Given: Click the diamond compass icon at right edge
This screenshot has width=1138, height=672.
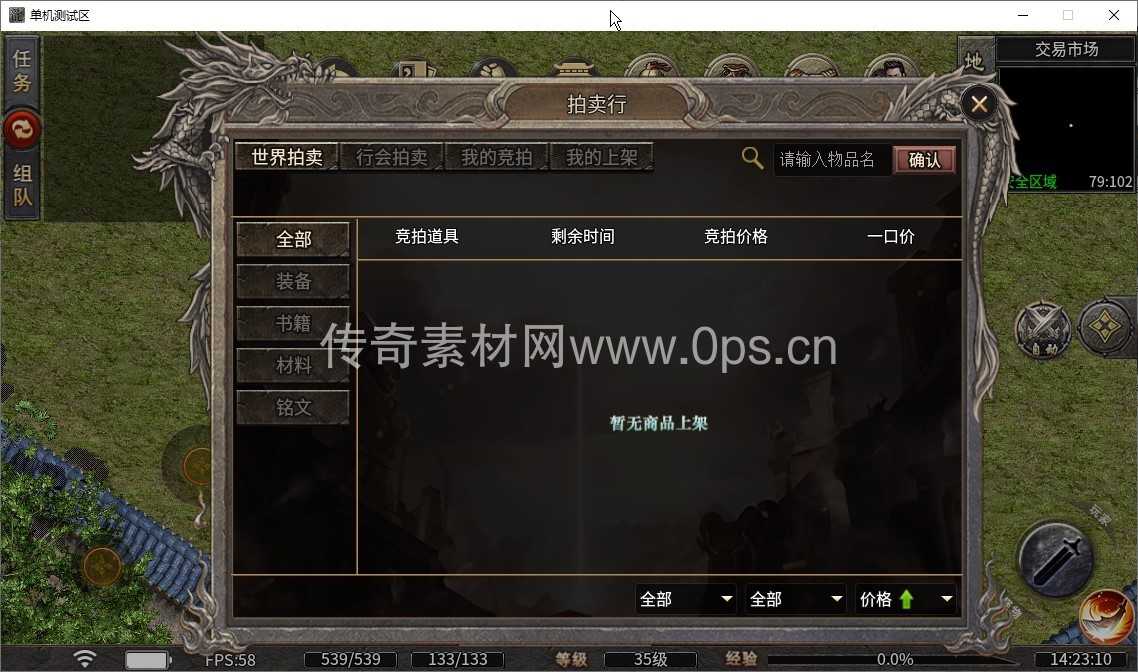Looking at the screenshot, I should 1105,327.
